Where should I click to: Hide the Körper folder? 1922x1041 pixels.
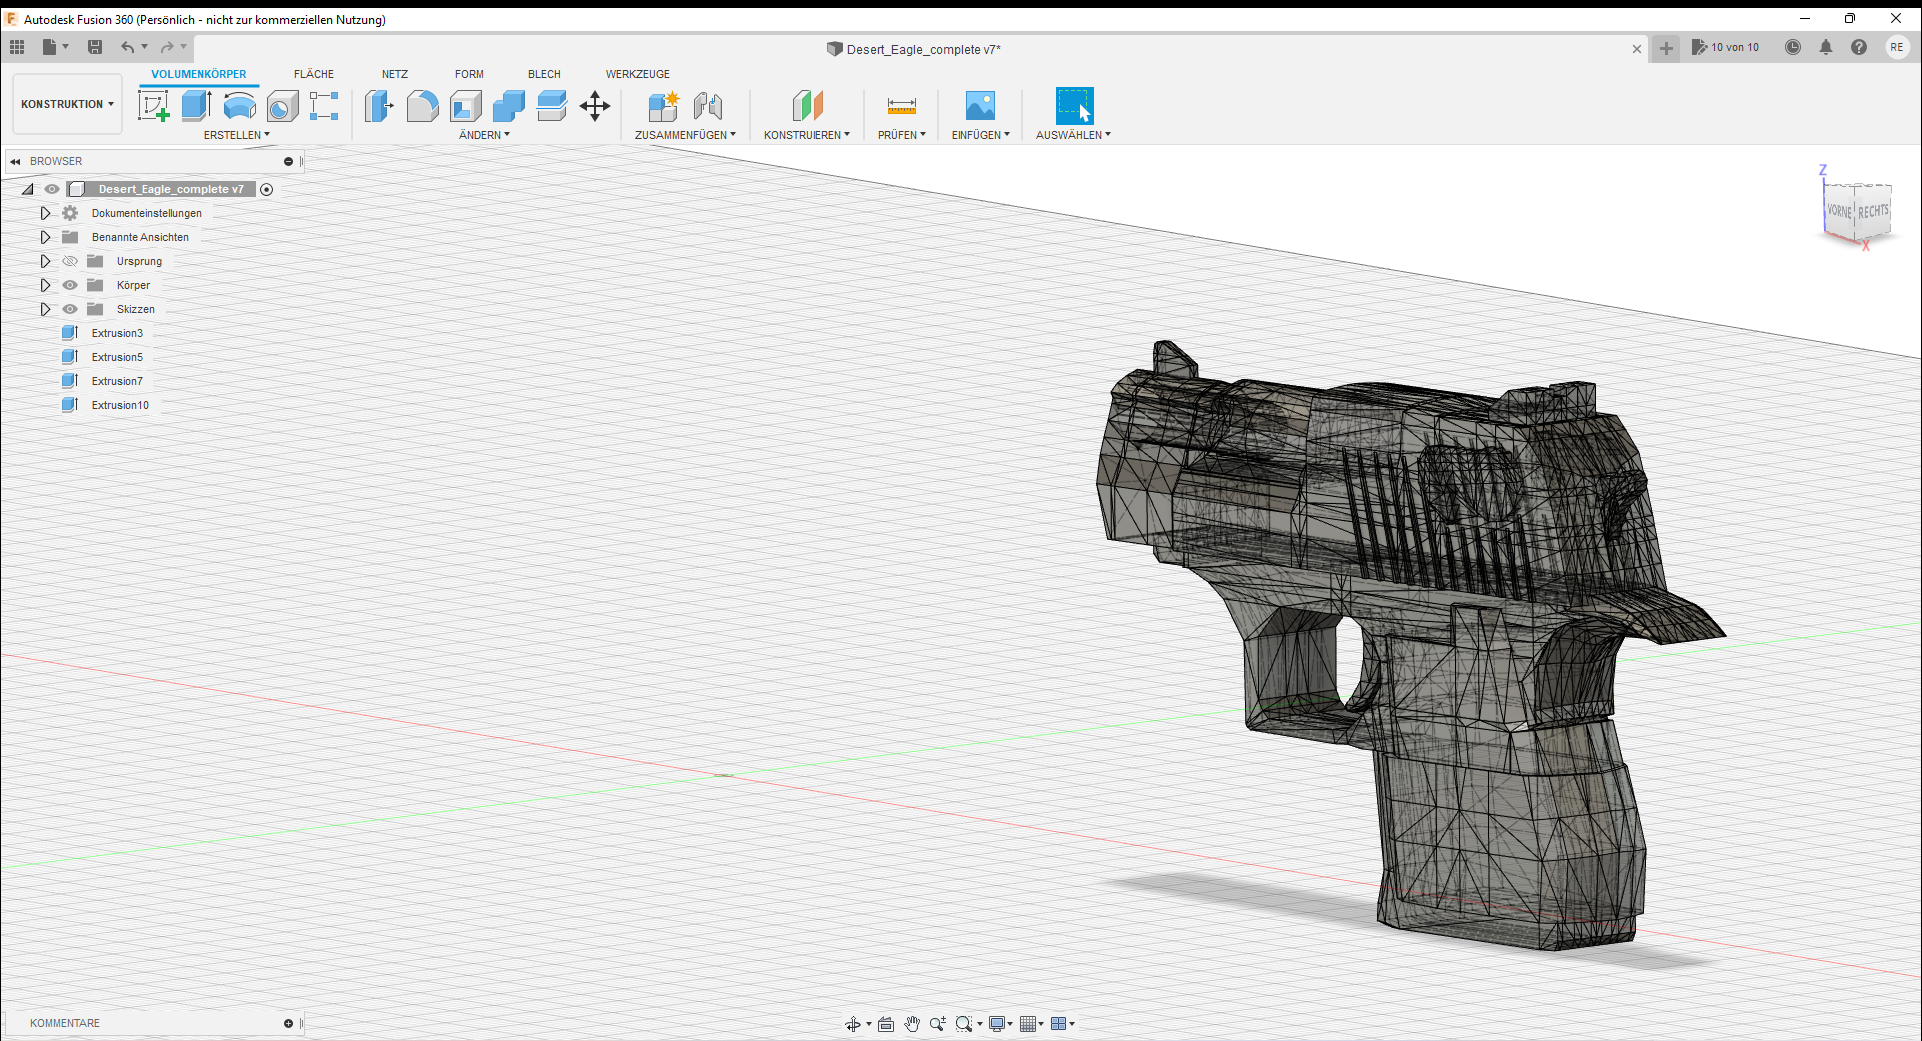(69, 285)
